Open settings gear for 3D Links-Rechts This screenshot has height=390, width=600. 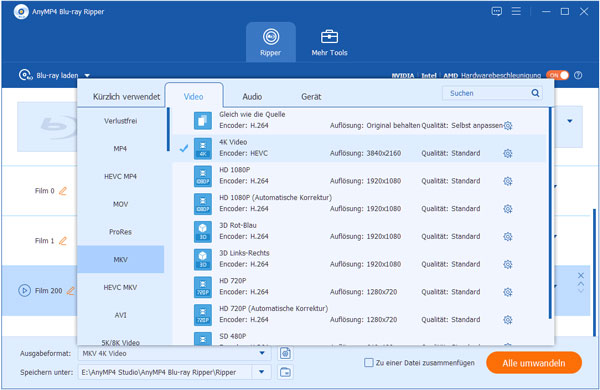point(508,264)
